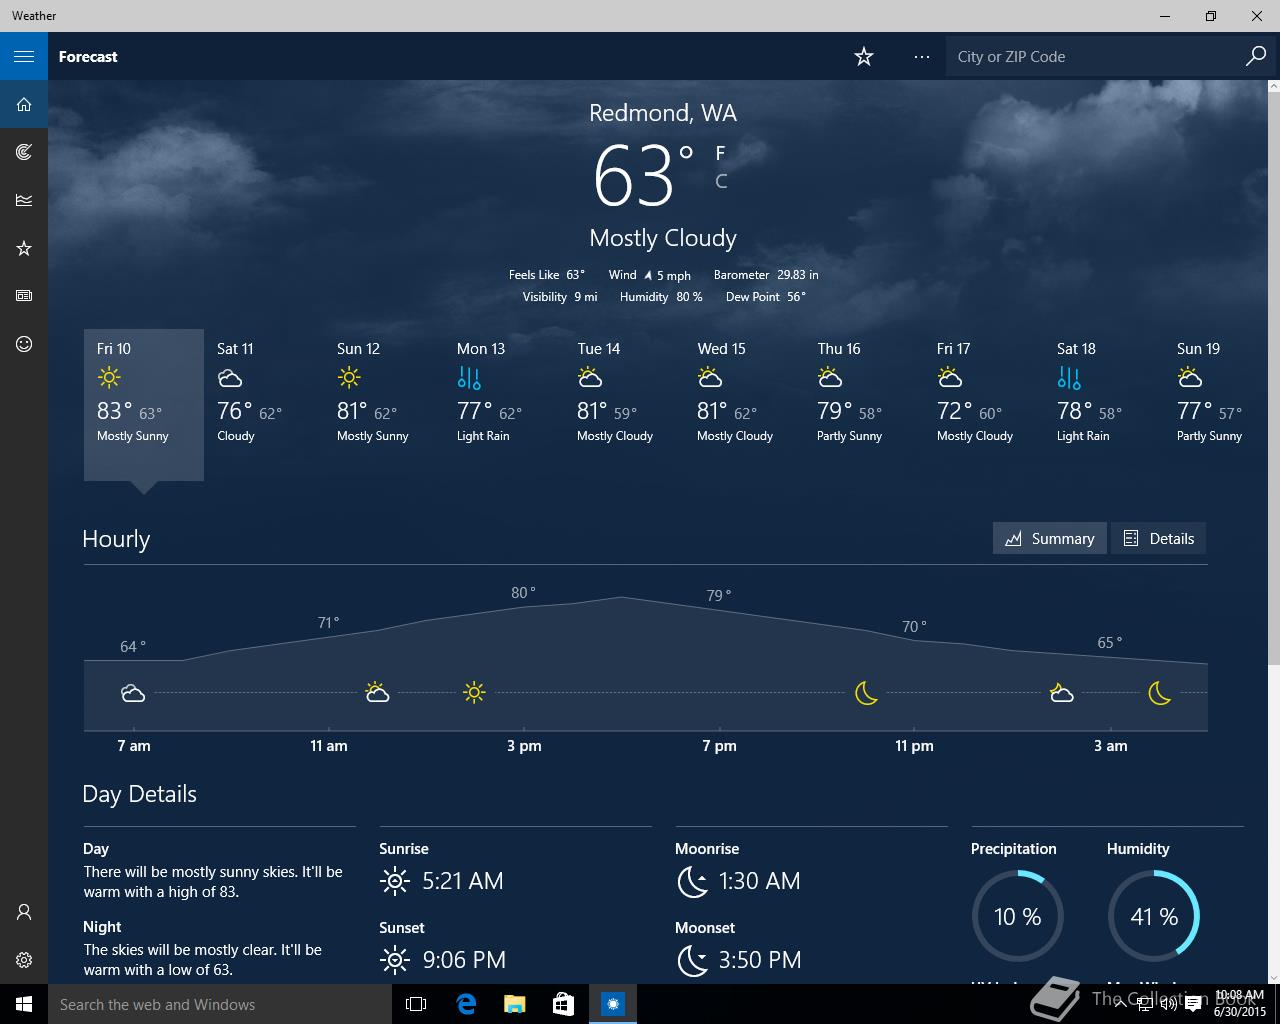The image size is (1280, 1024).
Task: Click the 7 am cloudy icon on hourly chart
Action: click(133, 693)
